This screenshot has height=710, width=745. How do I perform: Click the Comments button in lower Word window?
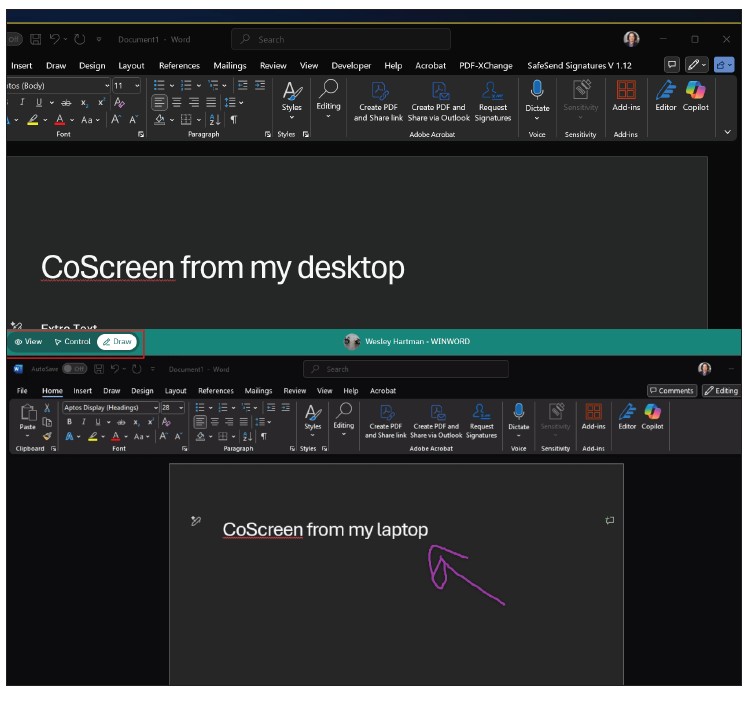click(x=671, y=391)
